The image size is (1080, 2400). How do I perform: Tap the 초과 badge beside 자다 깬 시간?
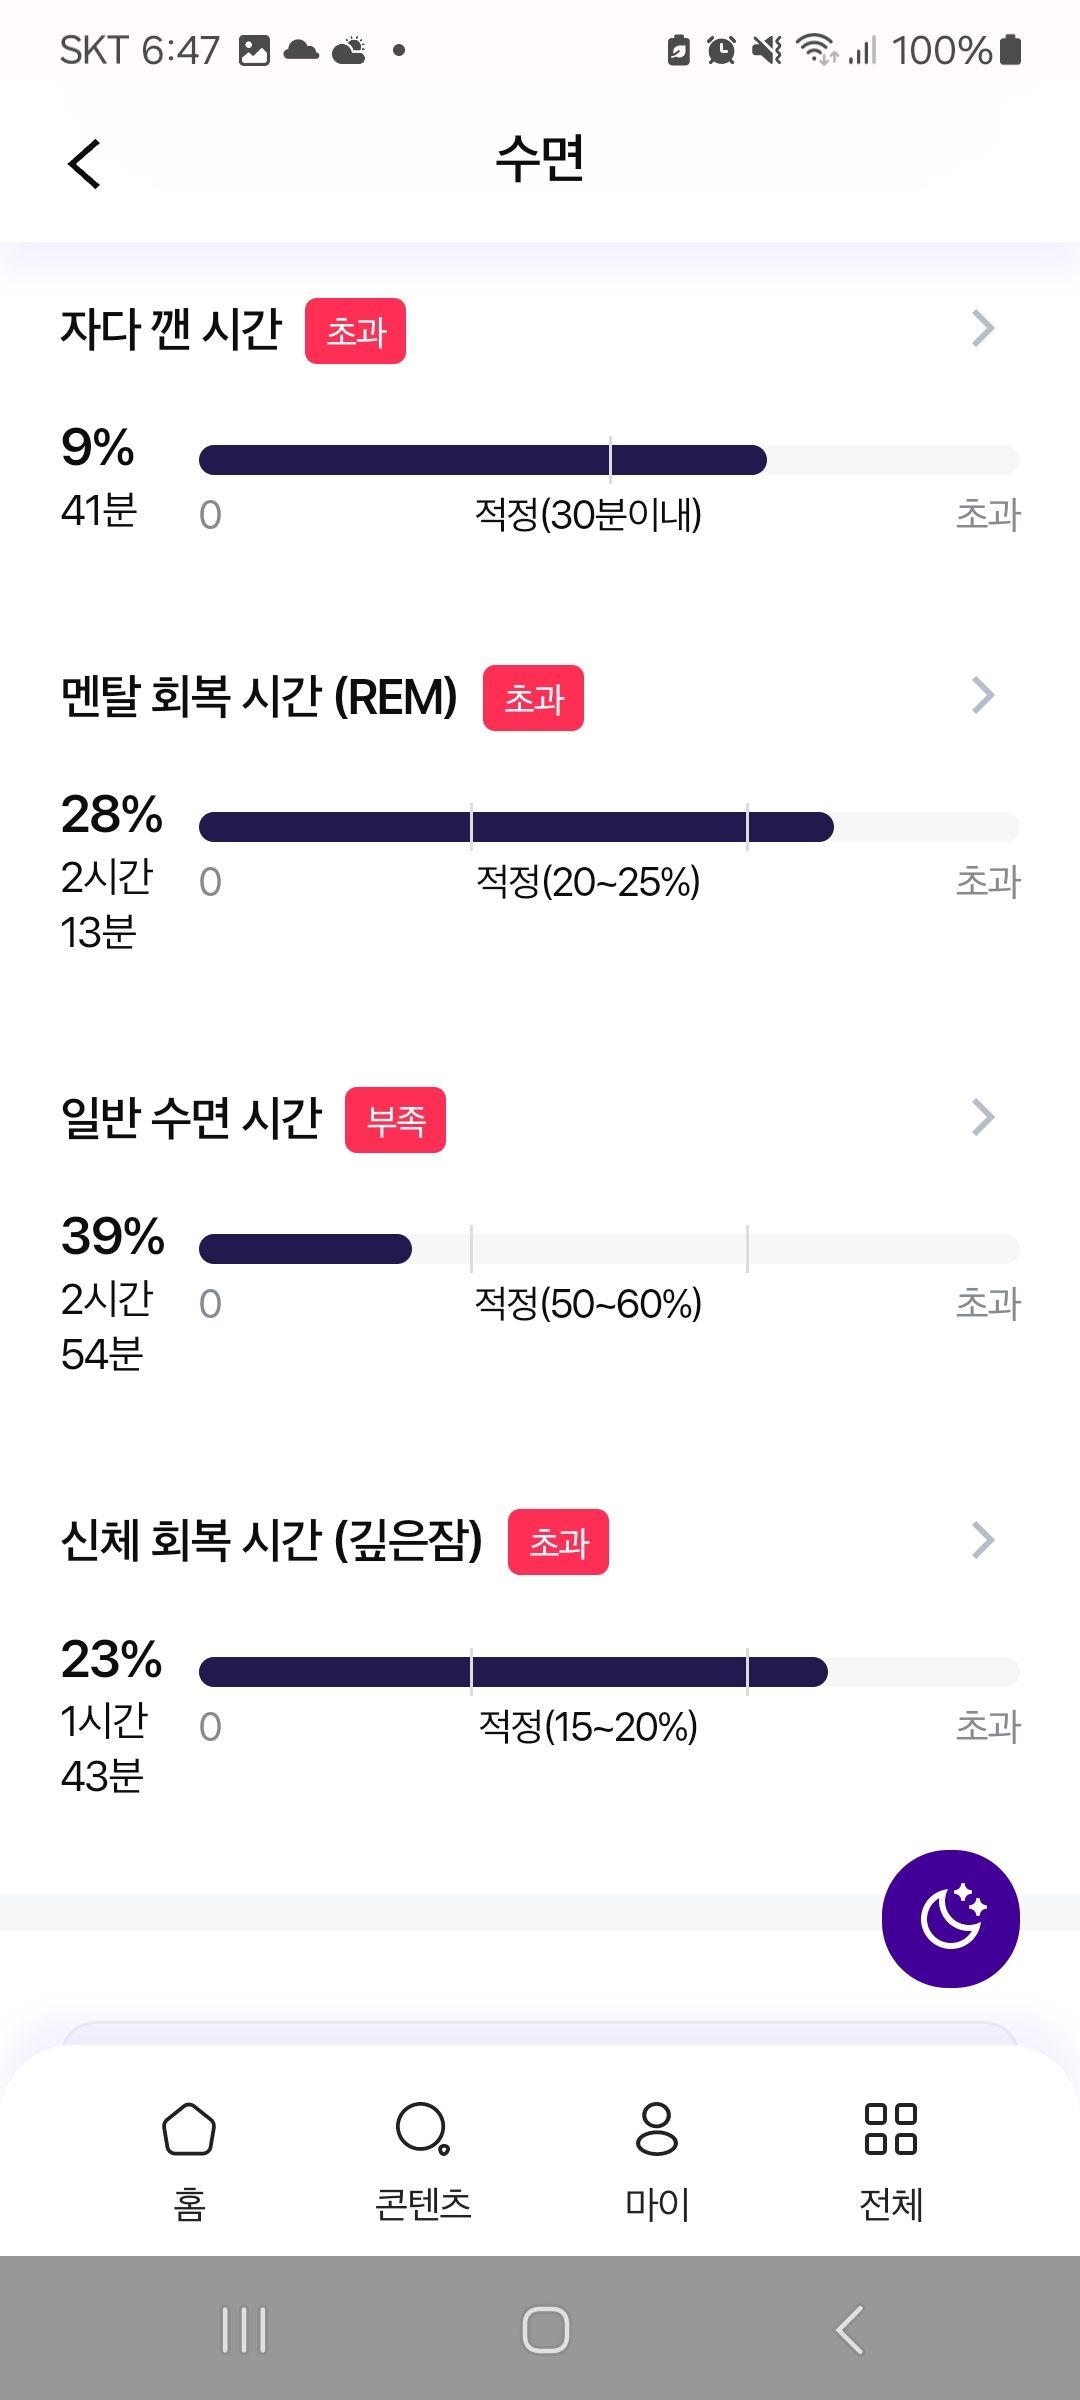click(x=355, y=331)
